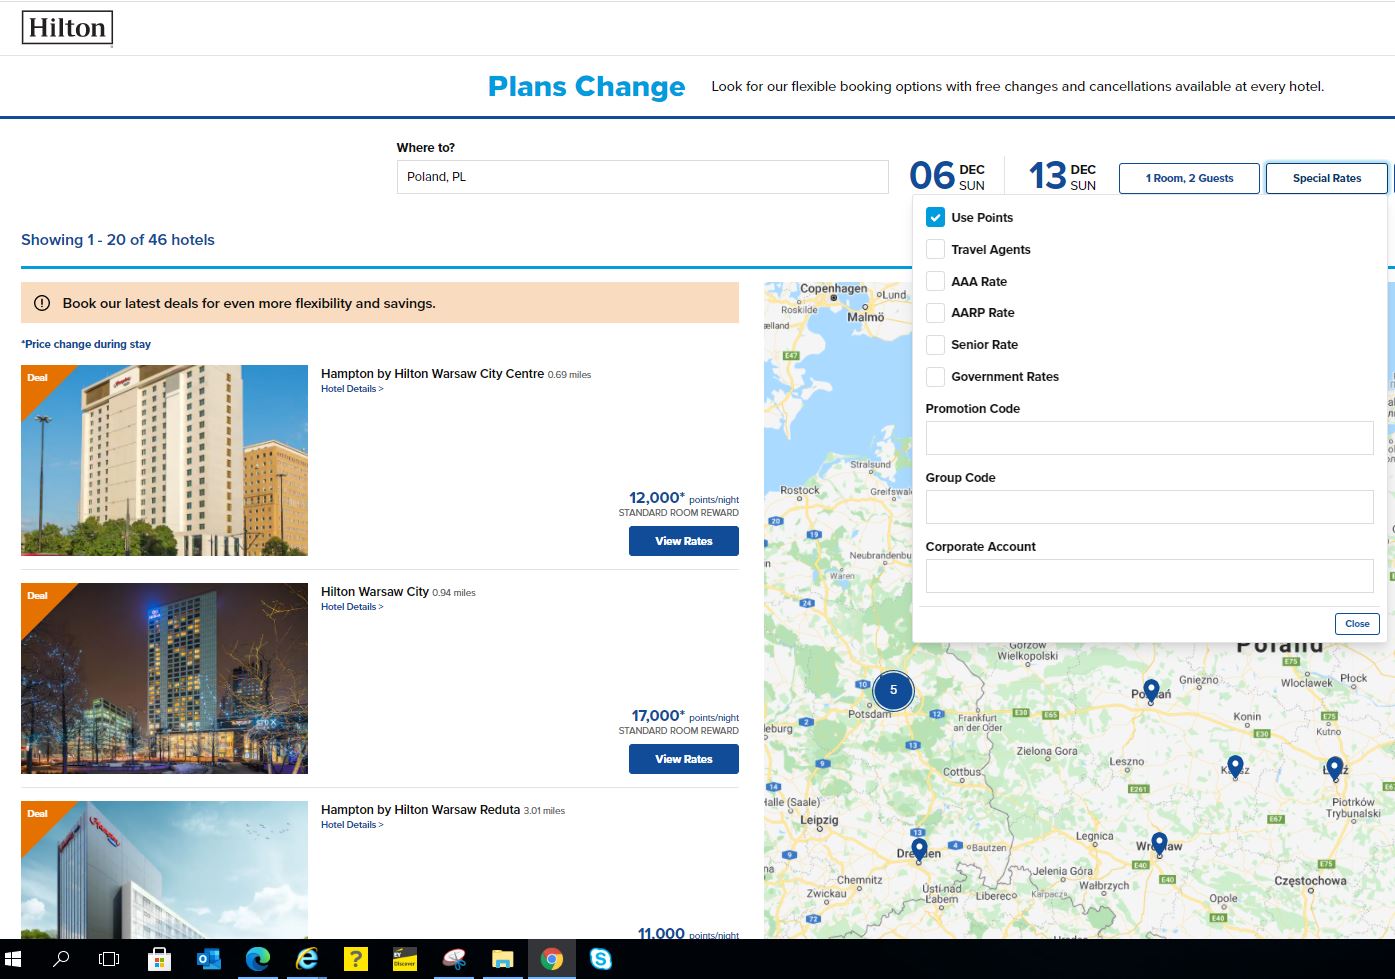Screen dimensions: 1395x979
Task: View rates for Hilton Warsaw City
Action: click(684, 759)
